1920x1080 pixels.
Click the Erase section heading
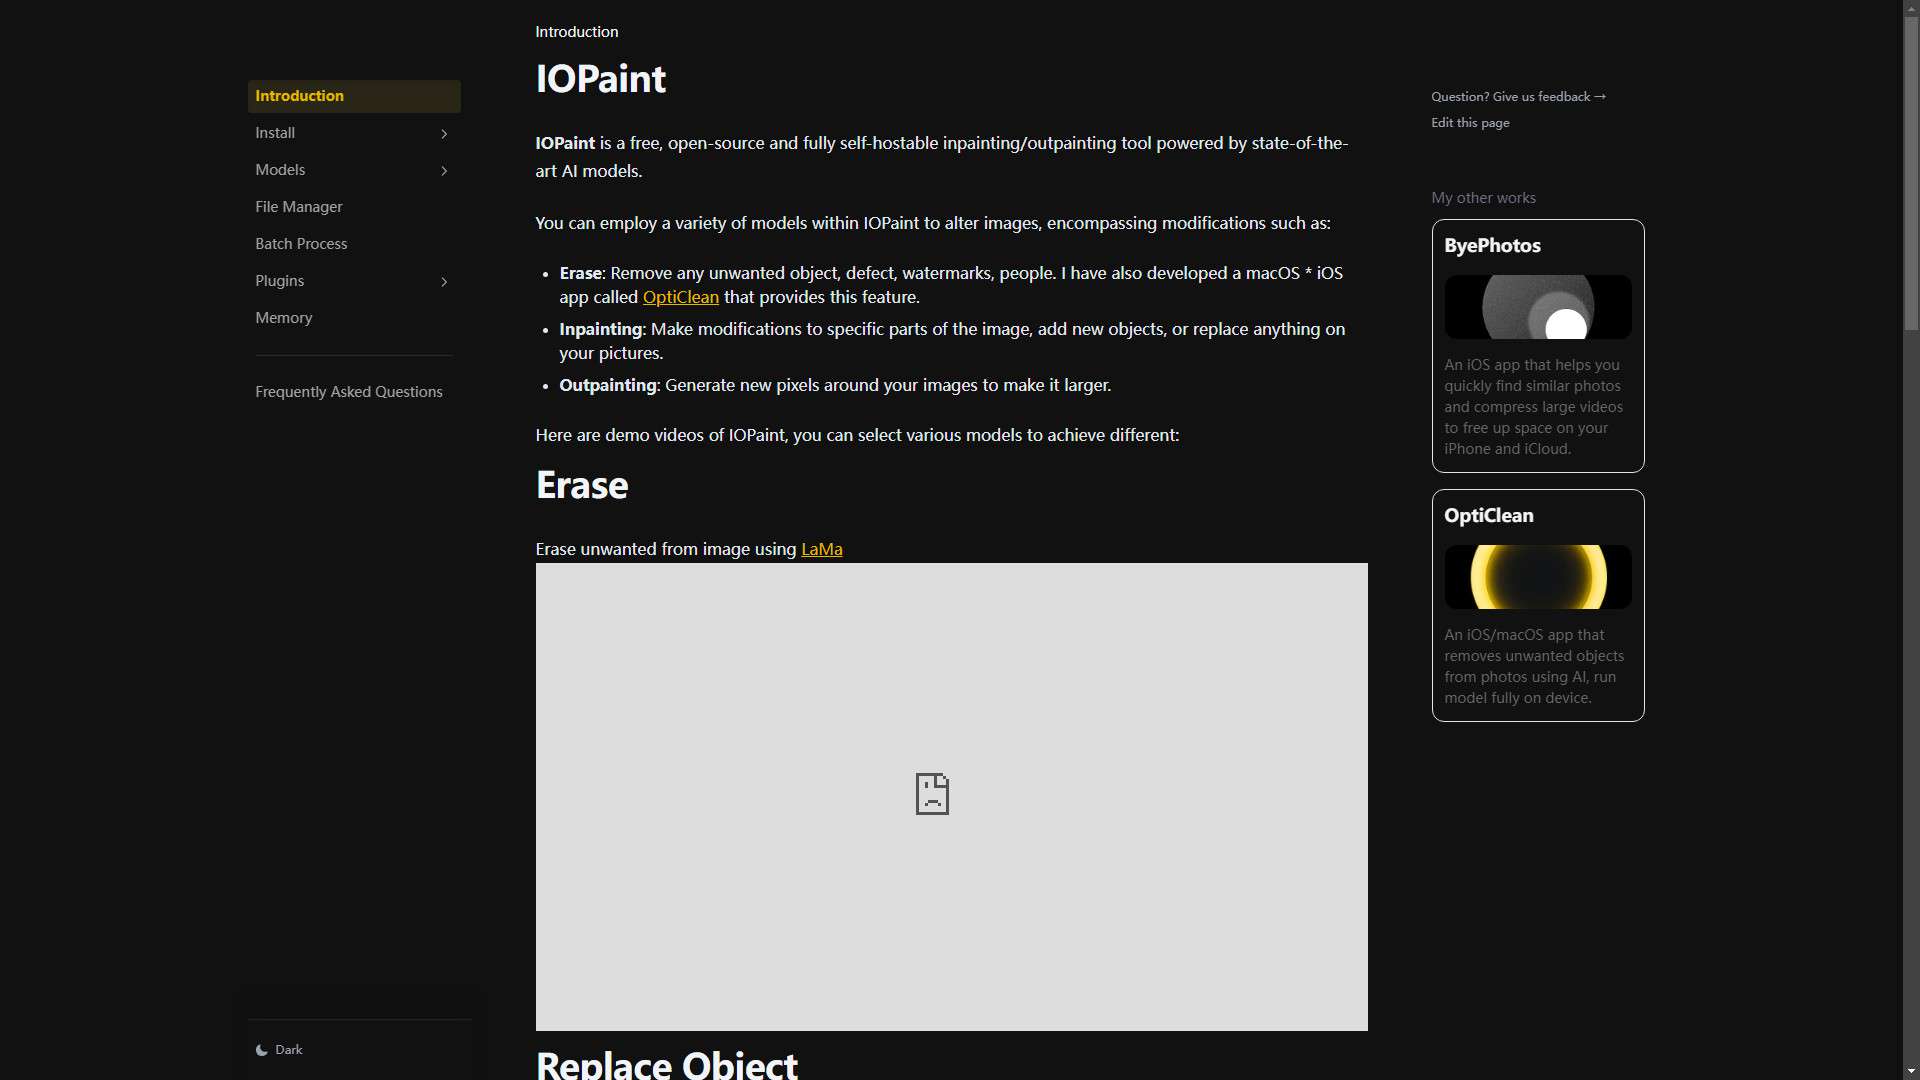coord(582,486)
